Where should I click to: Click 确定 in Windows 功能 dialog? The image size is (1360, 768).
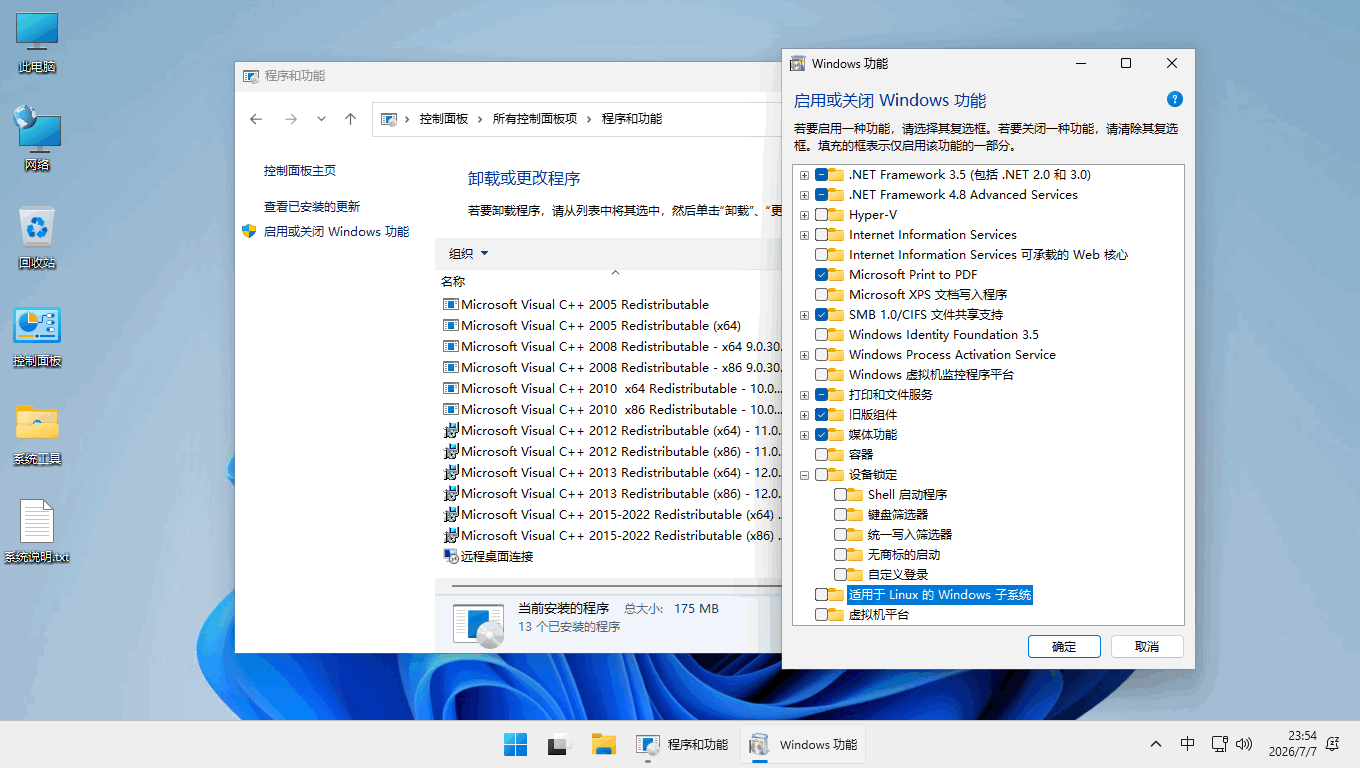[1064, 647]
